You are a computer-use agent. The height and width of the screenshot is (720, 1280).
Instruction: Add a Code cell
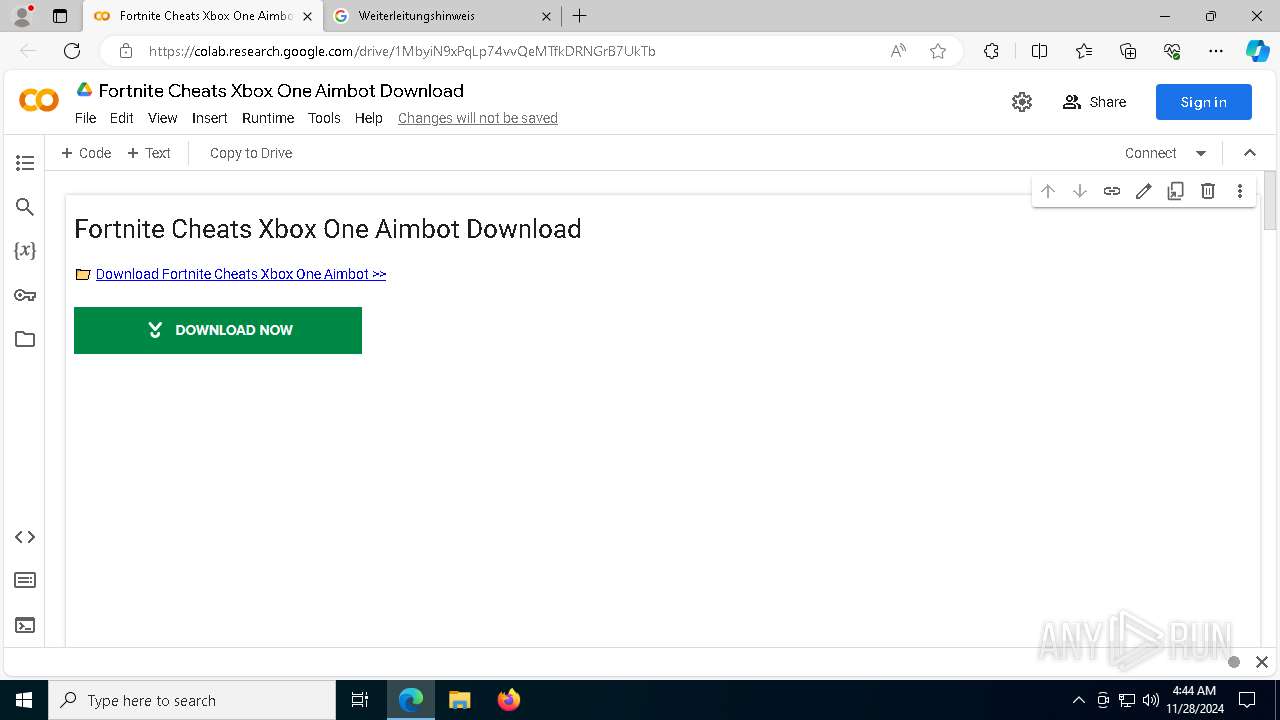[x=86, y=153]
